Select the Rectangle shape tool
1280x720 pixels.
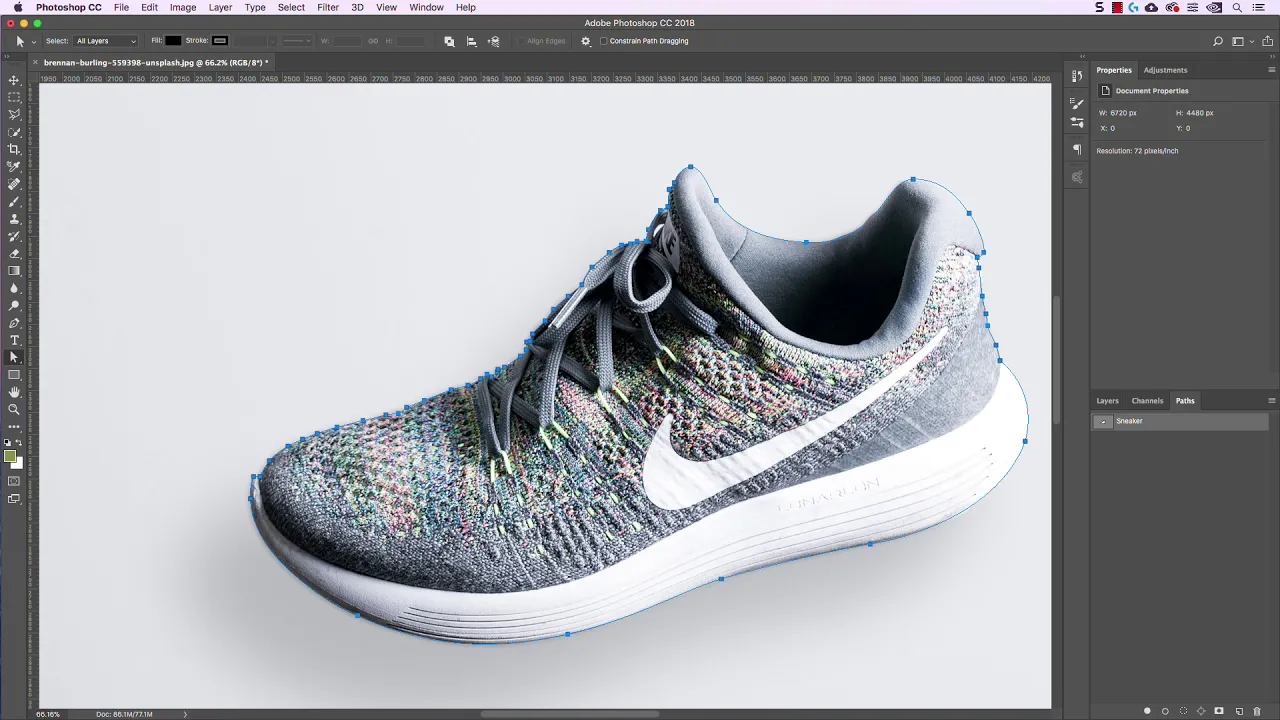tap(14, 375)
